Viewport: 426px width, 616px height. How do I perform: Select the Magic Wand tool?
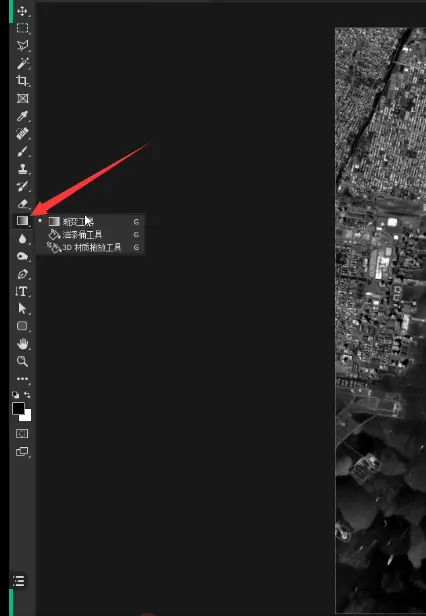(x=22, y=63)
